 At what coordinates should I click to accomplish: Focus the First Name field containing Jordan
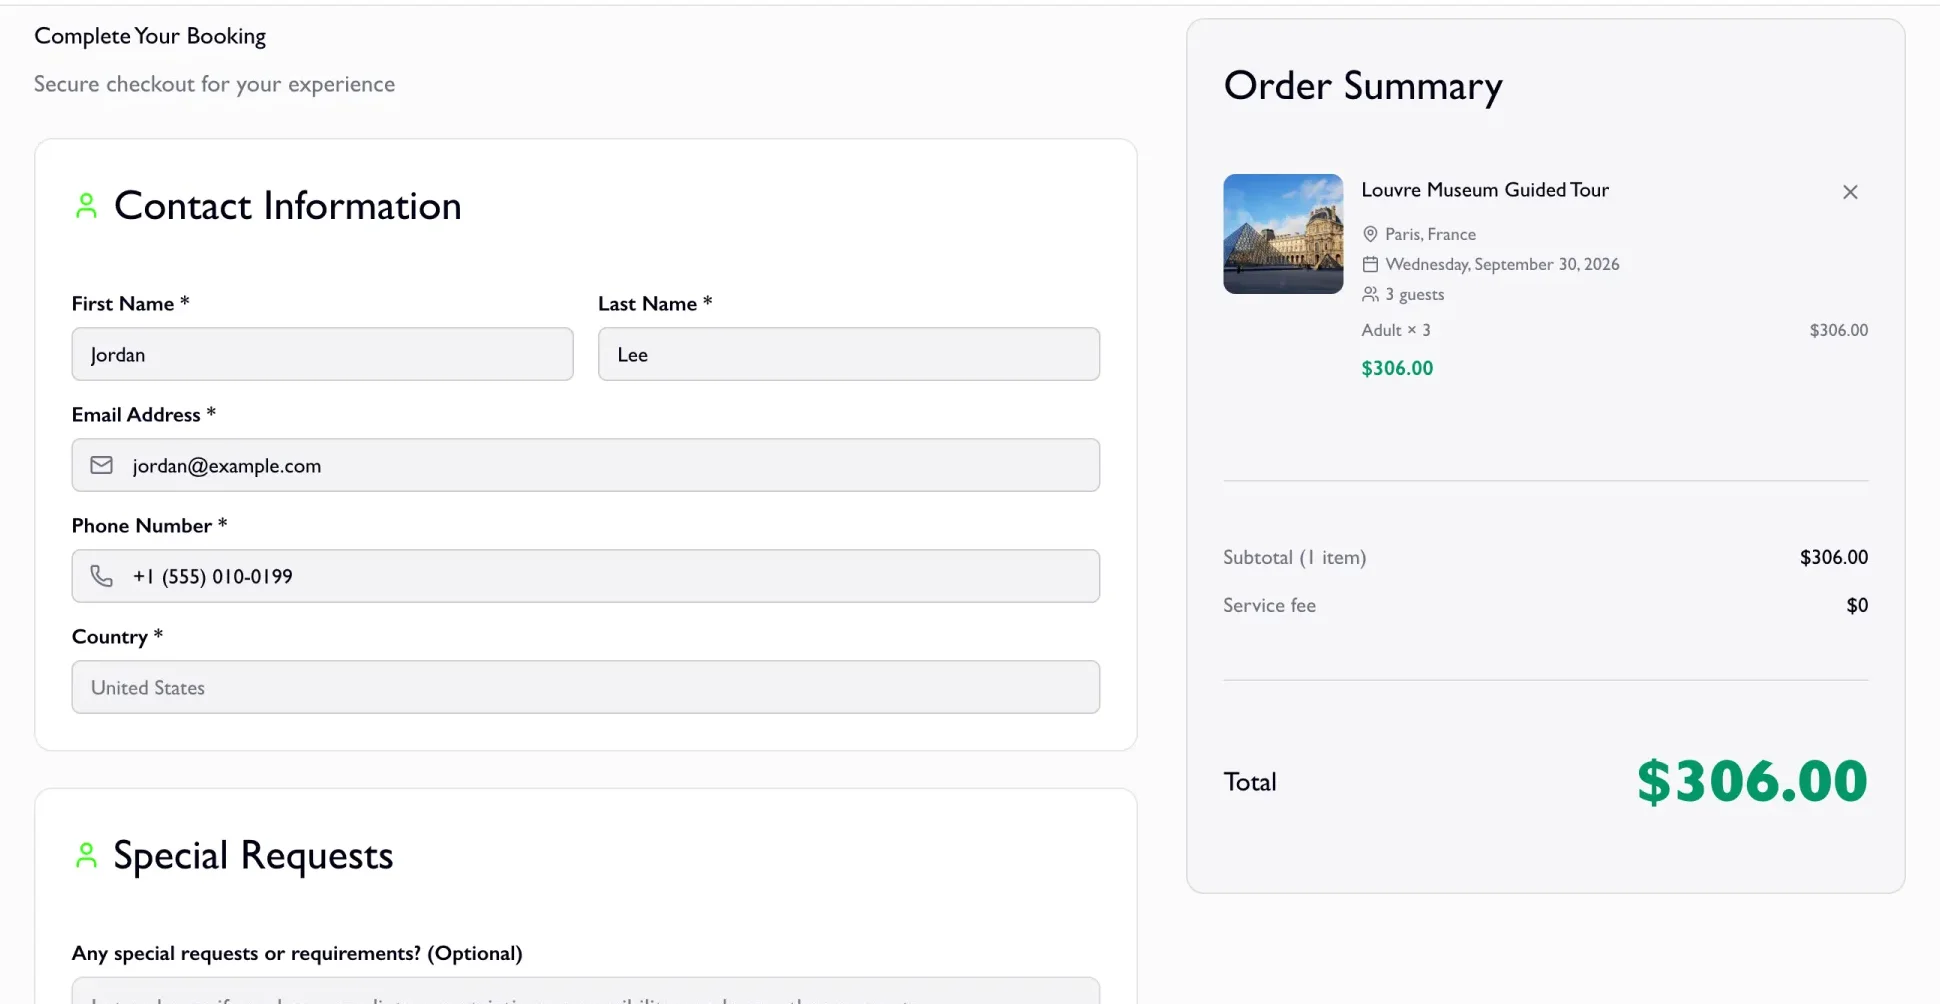(x=322, y=354)
